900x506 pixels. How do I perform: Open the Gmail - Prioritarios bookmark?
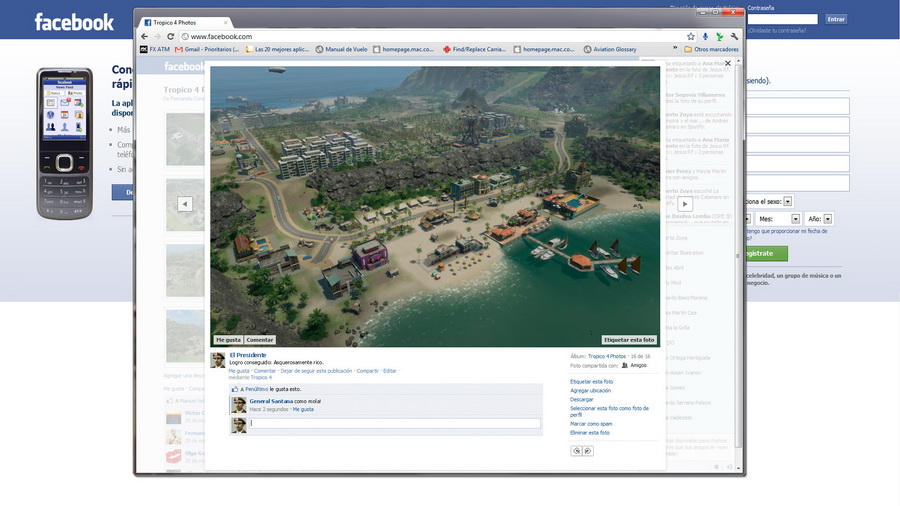[207, 49]
